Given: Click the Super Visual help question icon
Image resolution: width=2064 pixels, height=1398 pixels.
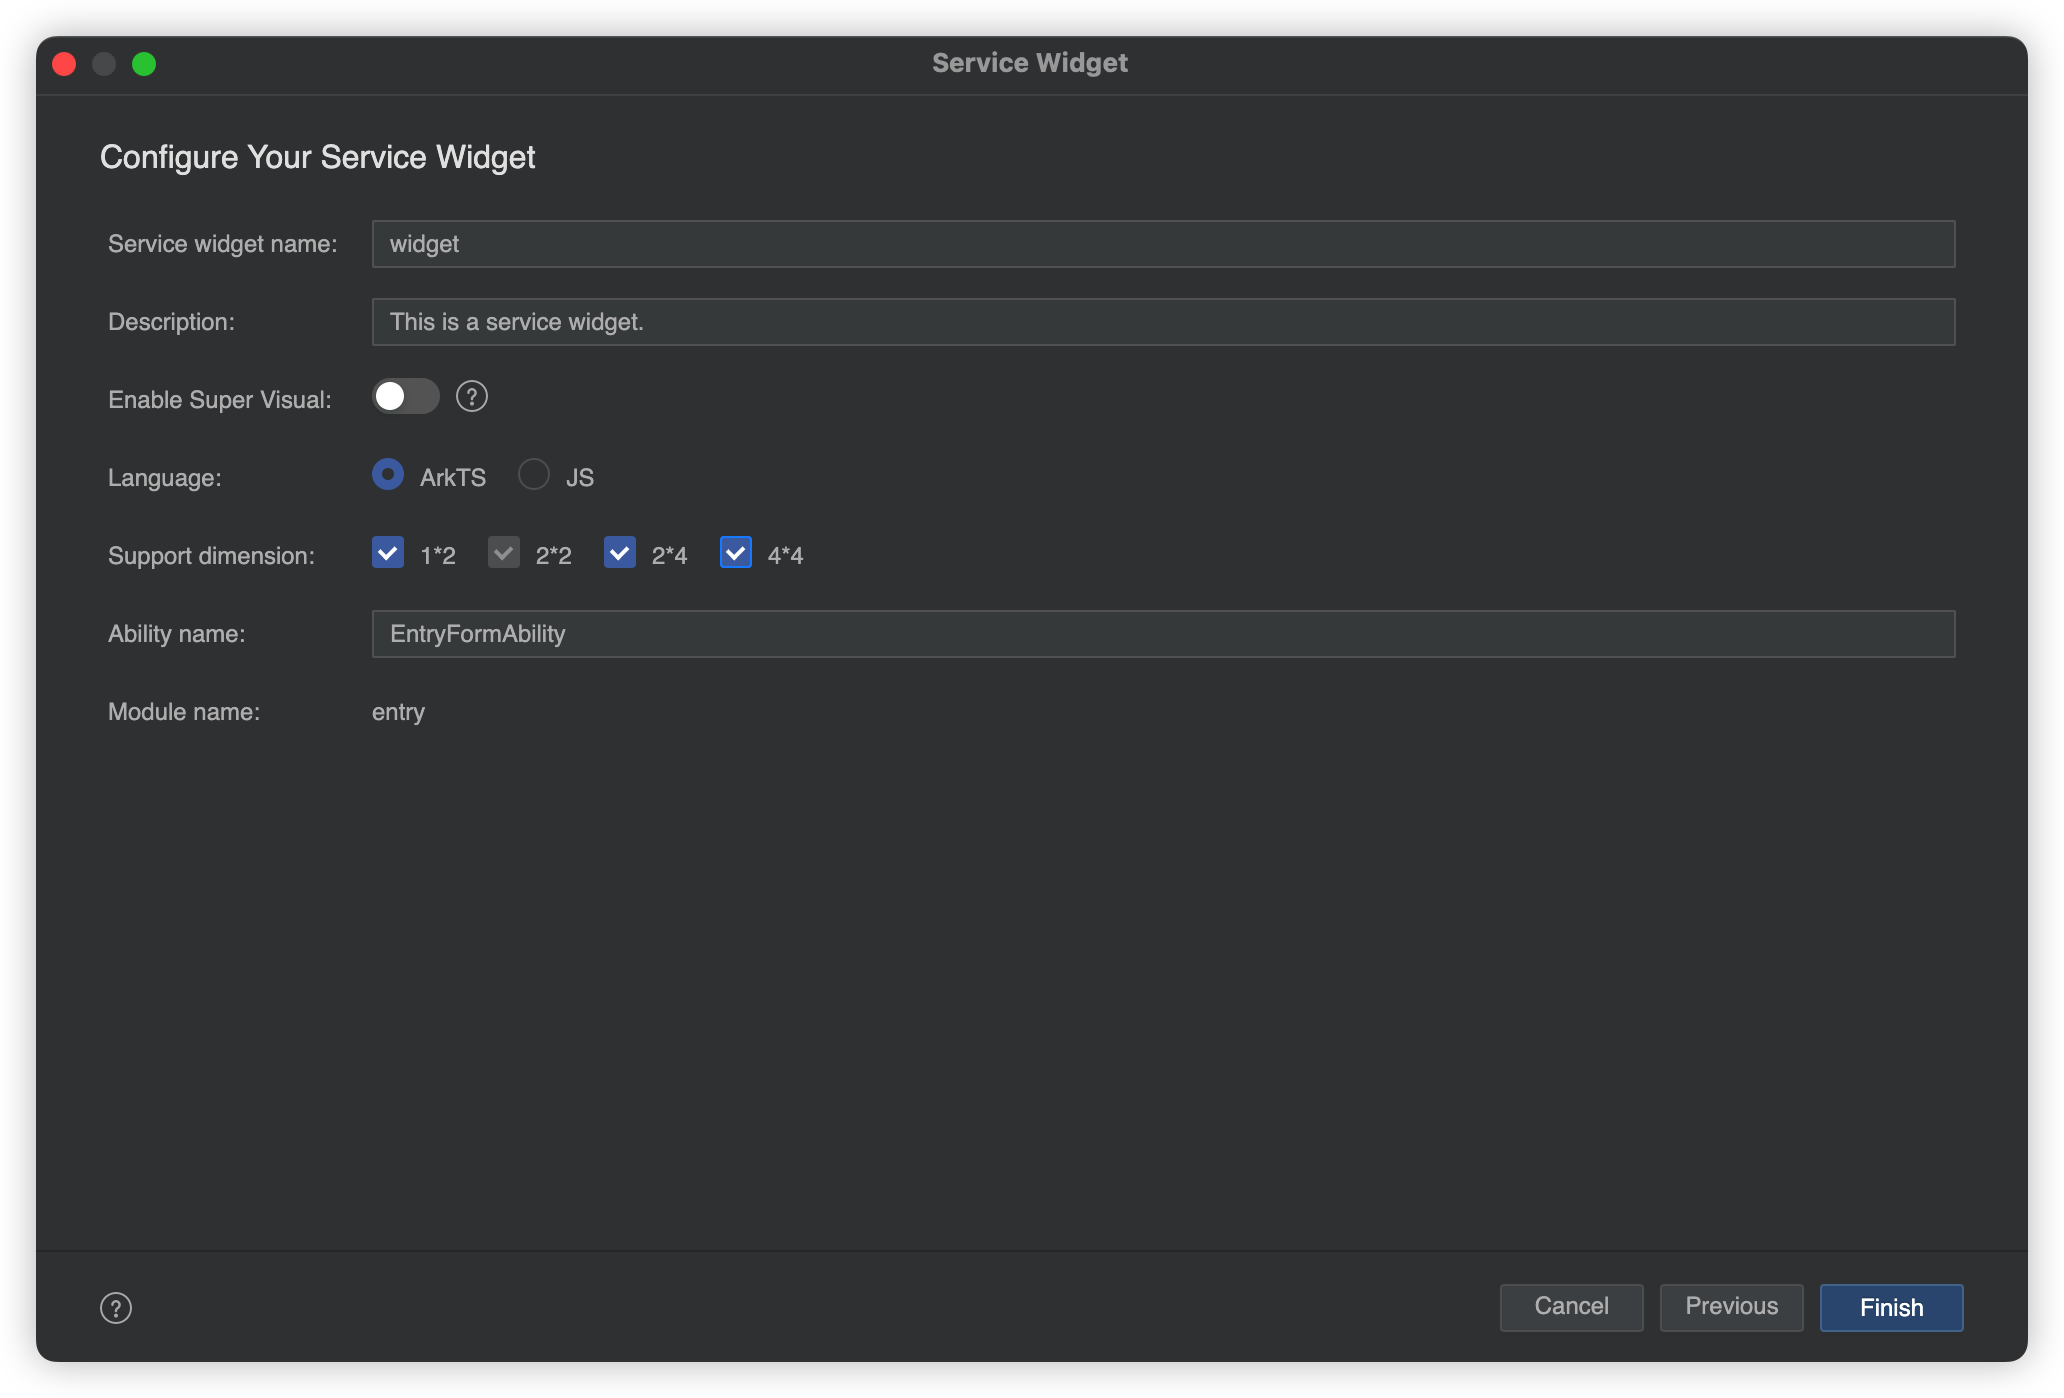Looking at the screenshot, I should point(472,397).
